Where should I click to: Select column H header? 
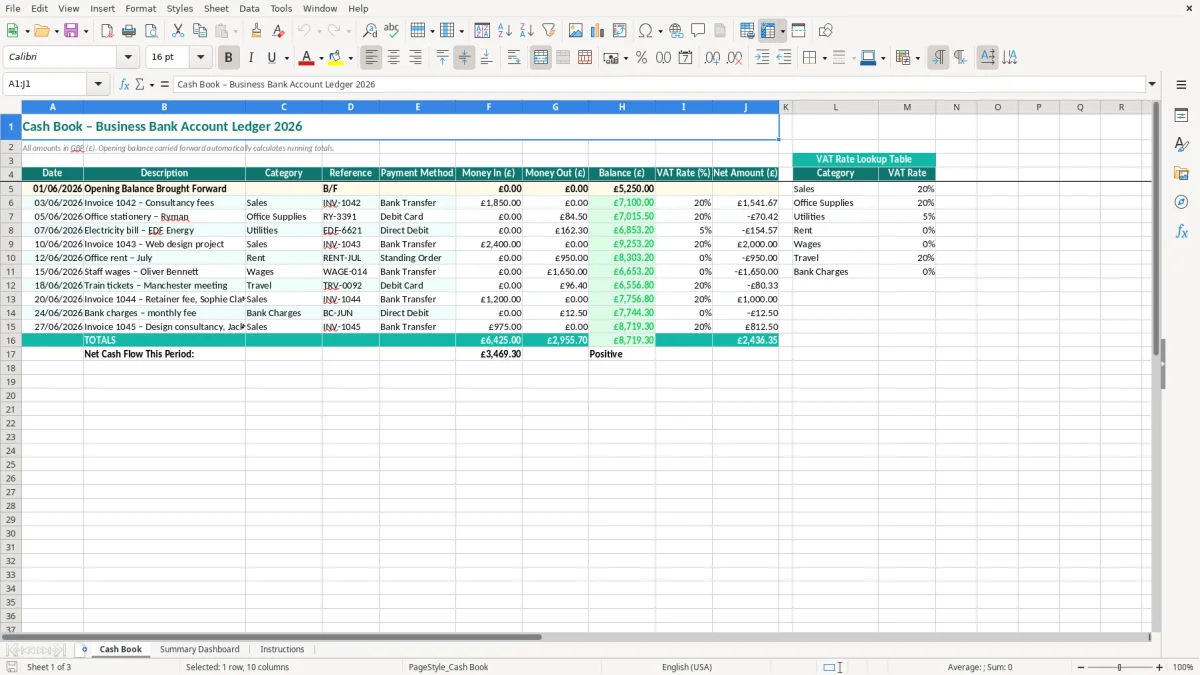pyautogui.click(x=622, y=107)
